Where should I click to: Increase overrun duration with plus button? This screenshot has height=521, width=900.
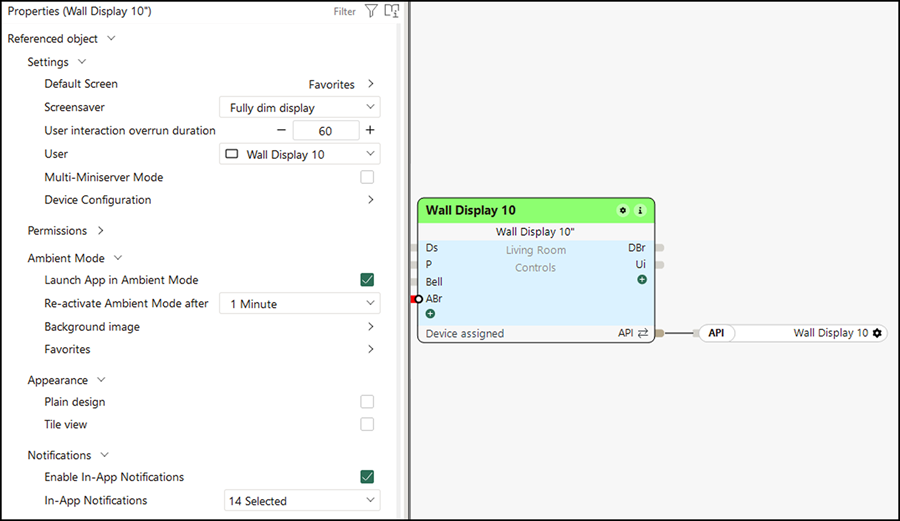point(370,130)
